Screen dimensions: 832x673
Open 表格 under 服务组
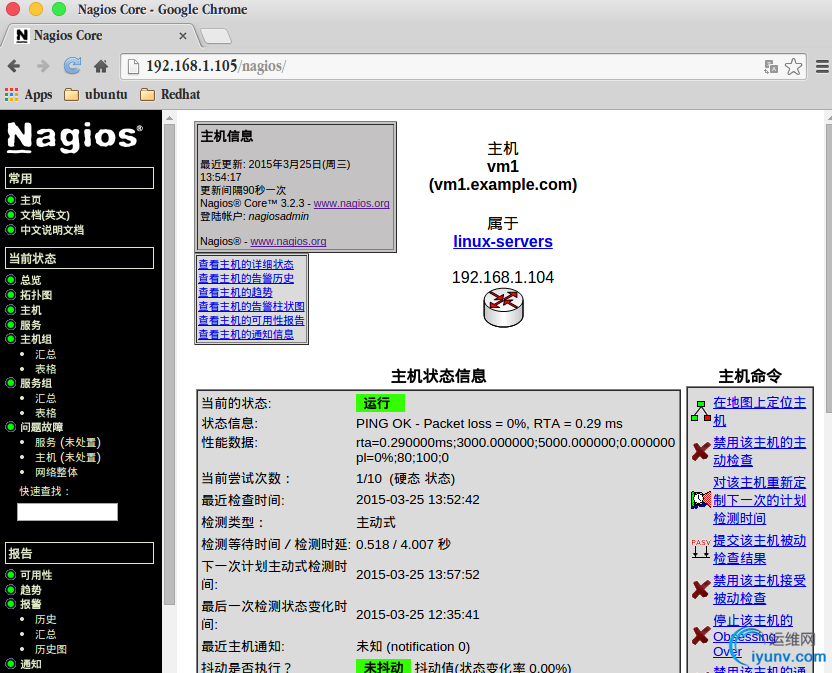click(x=45, y=413)
